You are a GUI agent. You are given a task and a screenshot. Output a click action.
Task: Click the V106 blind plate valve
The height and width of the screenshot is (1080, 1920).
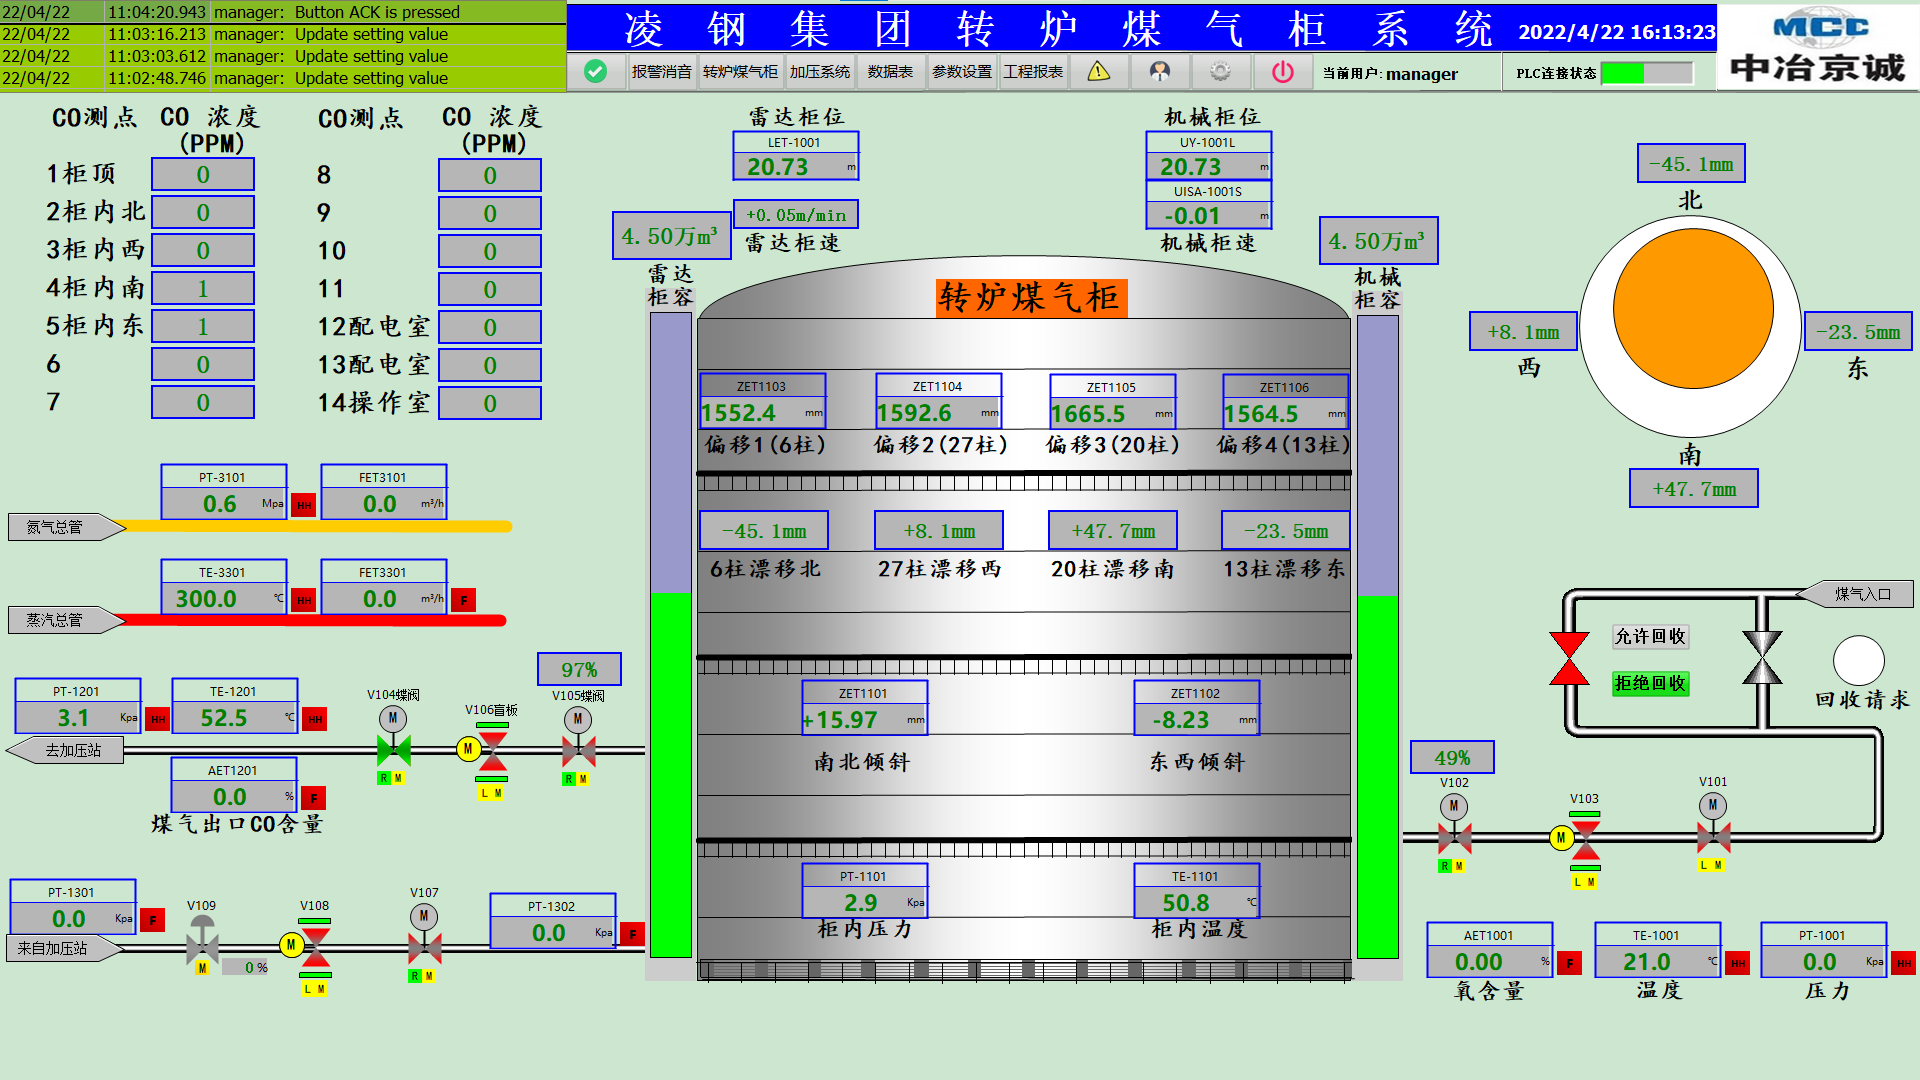tap(491, 750)
